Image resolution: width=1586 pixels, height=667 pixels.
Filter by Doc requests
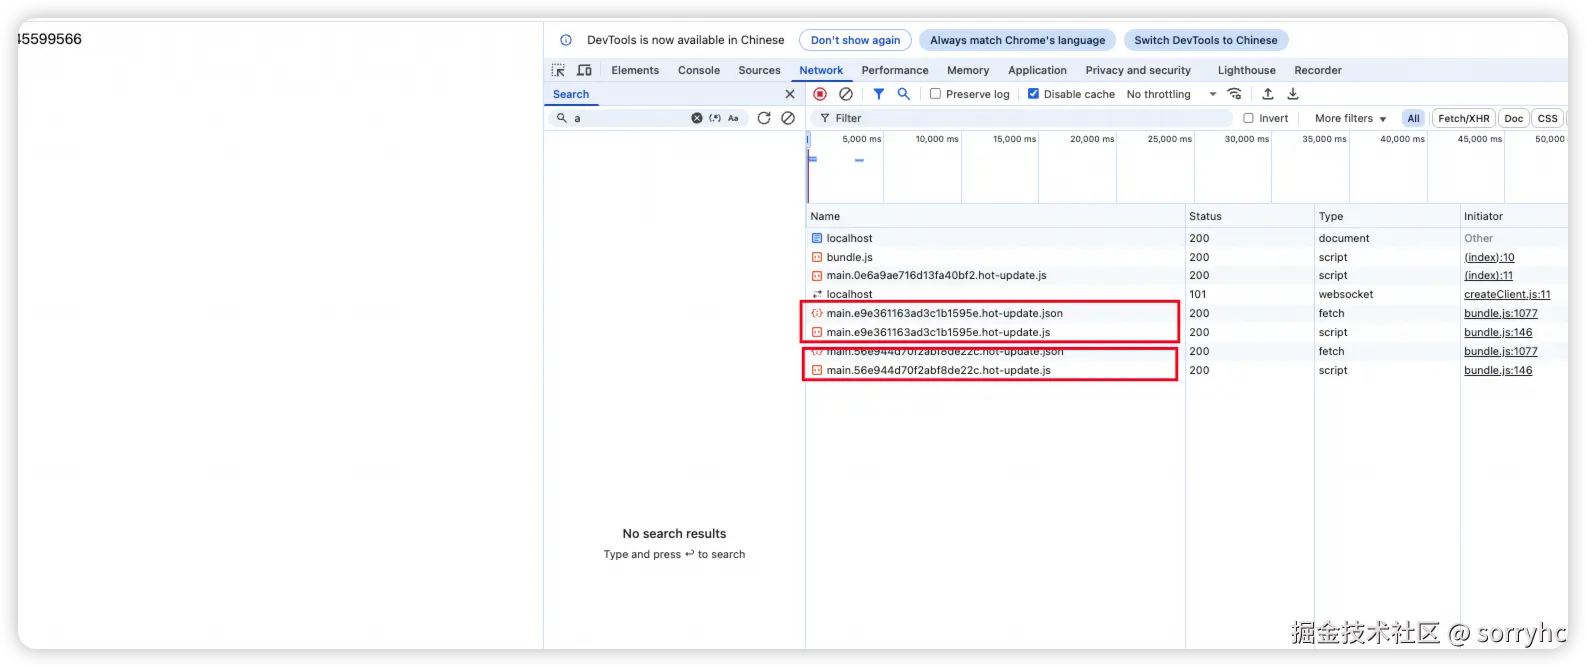click(x=1514, y=118)
